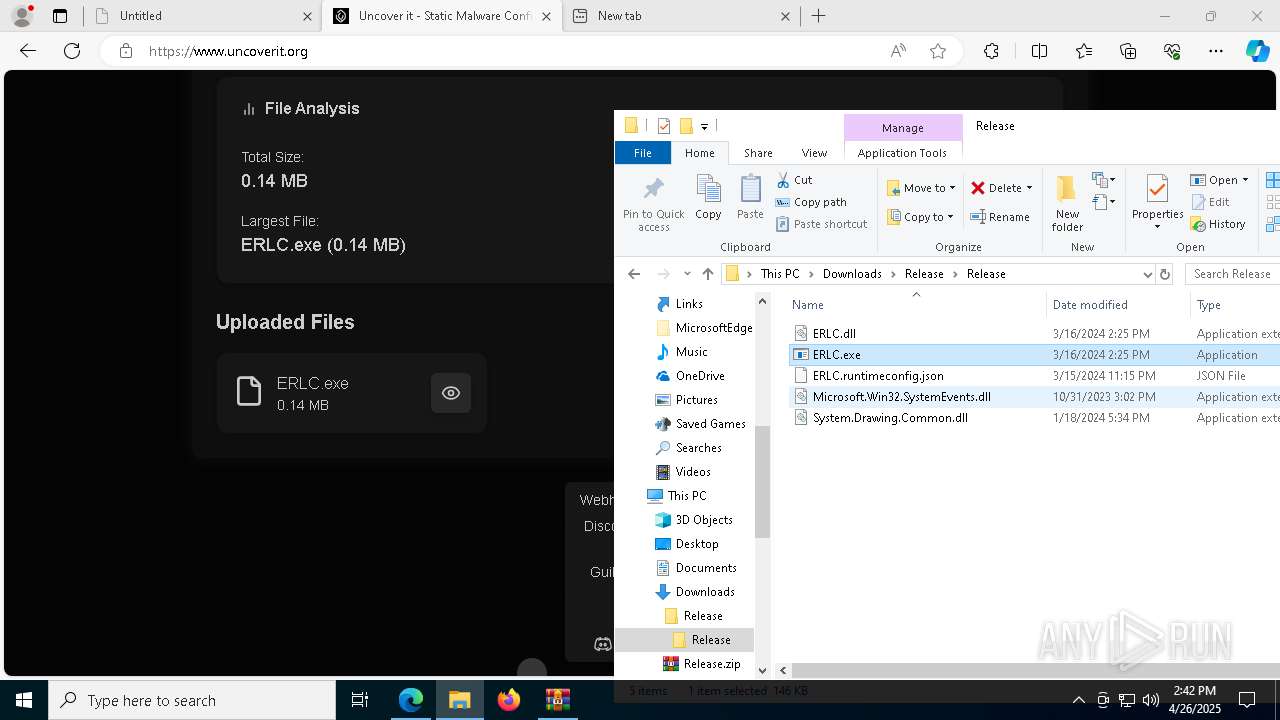This screenshot has width=1280, height=720.
Task: Open OneDrive in navigation pane
Action: click(700, 376)
